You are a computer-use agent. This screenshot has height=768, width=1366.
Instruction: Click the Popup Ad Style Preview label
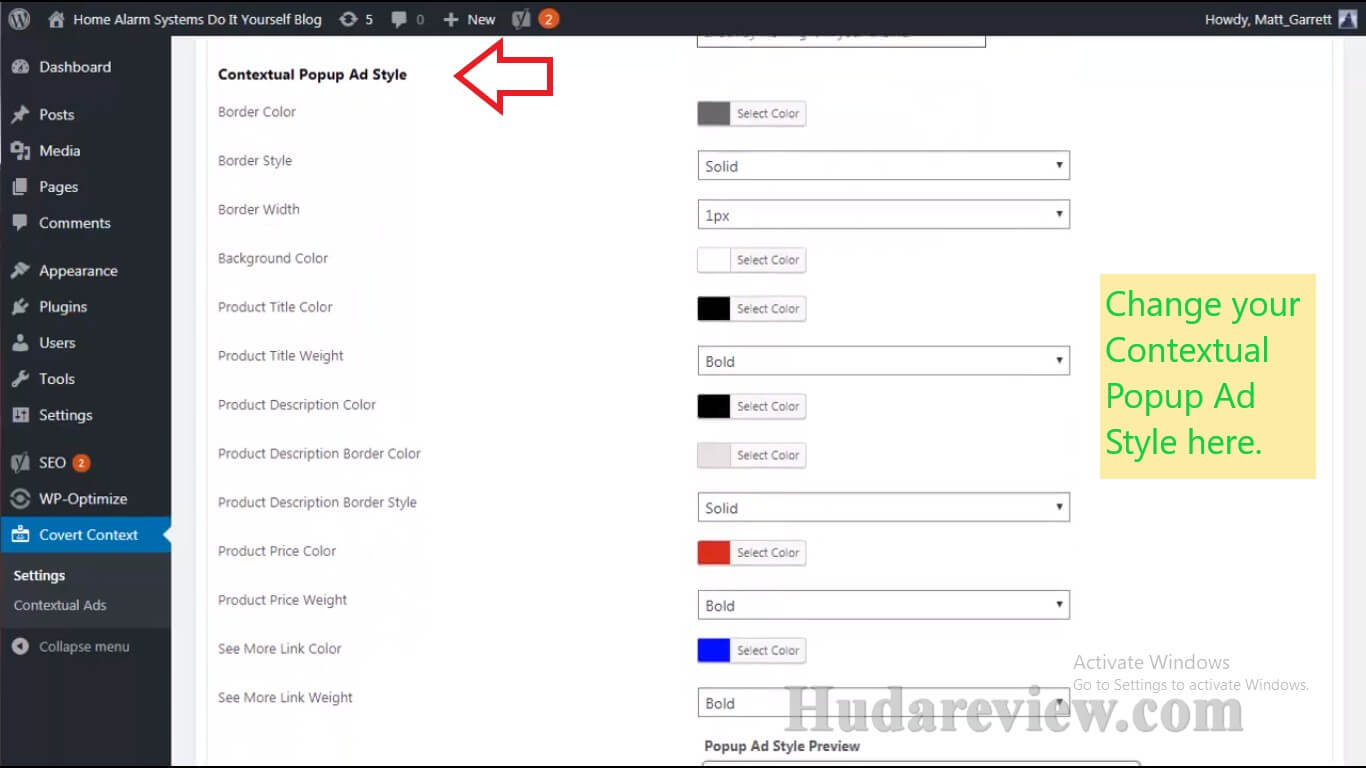[x=782, y=746]
